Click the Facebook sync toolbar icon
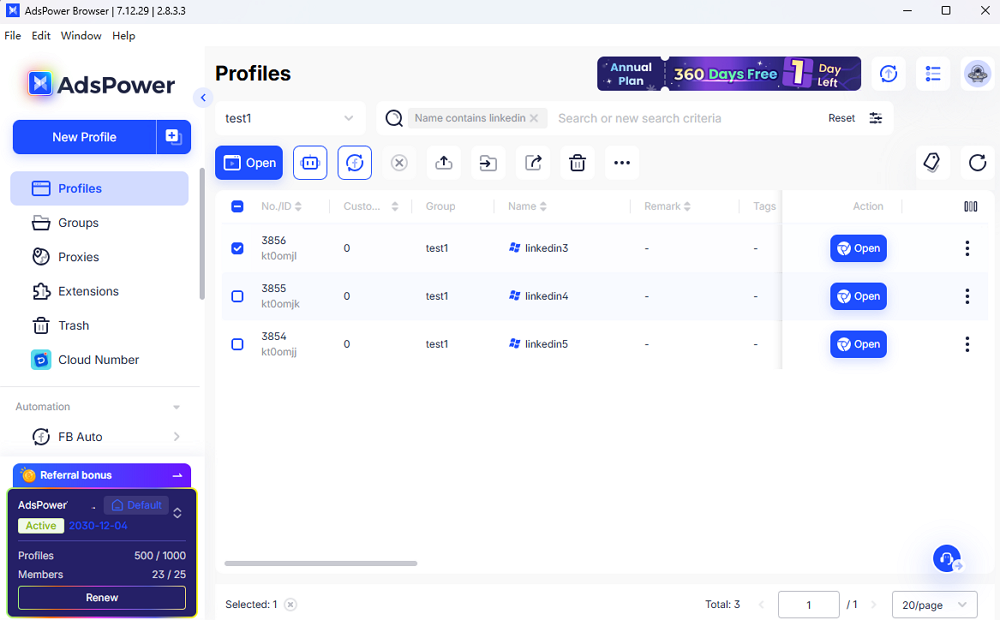Viewport: 1000px width, 620px height. click(x=355, y=163)
